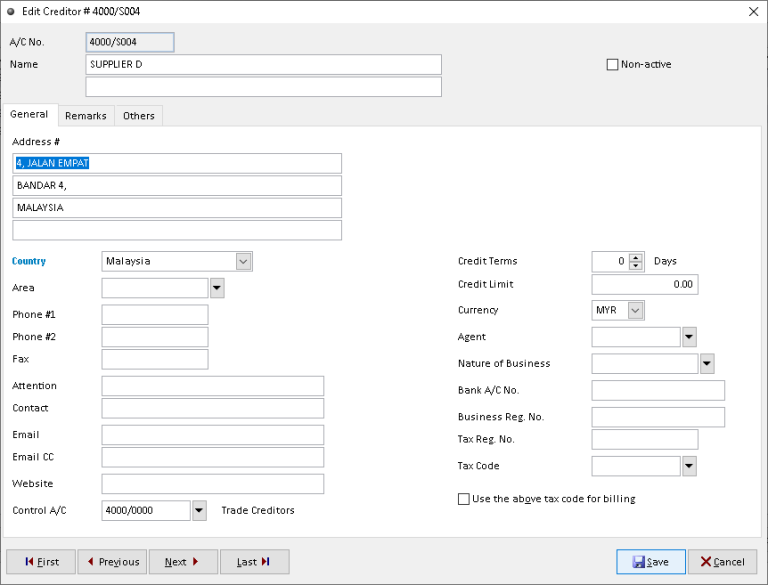Click the Nature of Business field
Screen dimensions: 768x585
click(645, 364)
